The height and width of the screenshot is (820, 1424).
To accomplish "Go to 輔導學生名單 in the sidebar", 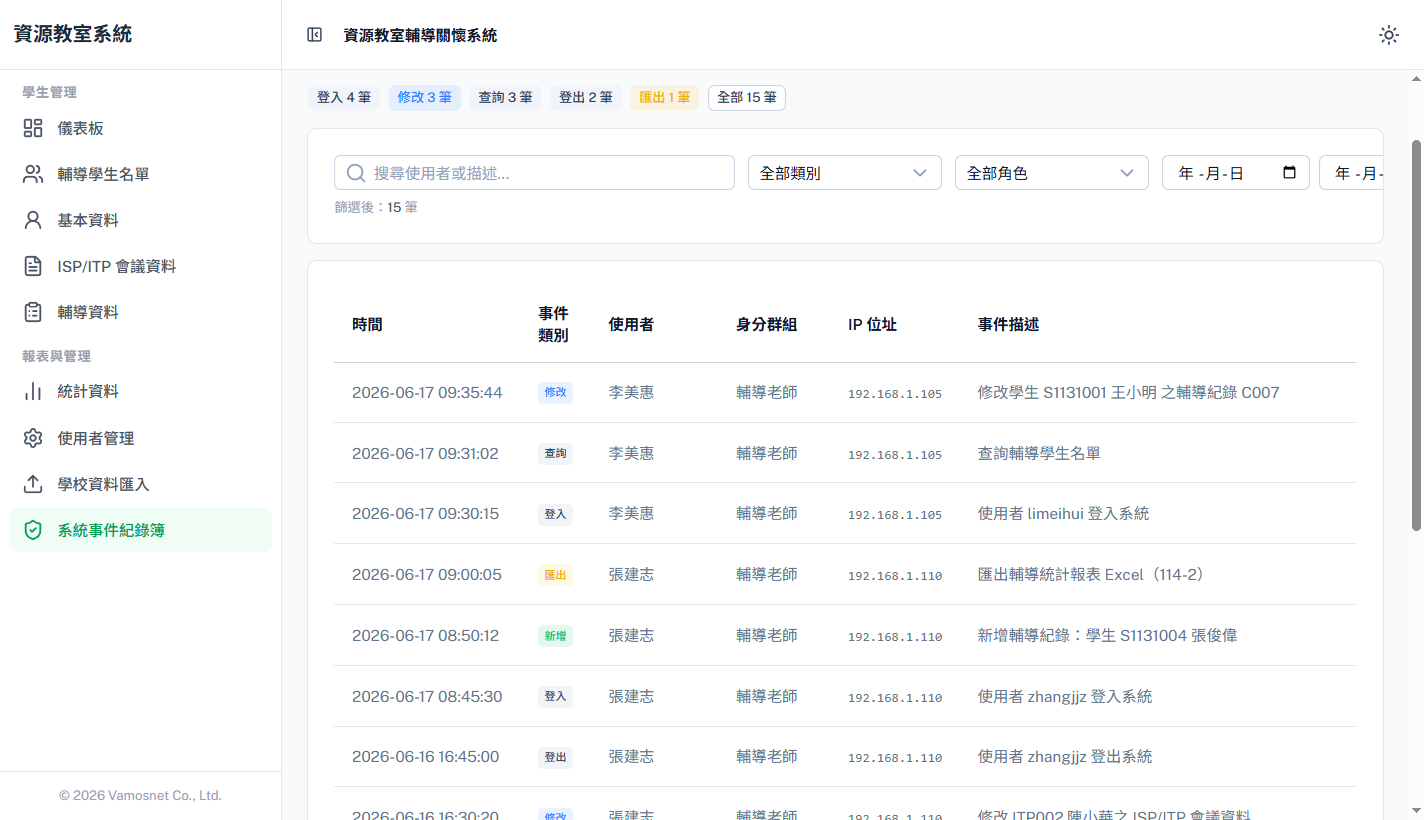I will tap(140, 174).
